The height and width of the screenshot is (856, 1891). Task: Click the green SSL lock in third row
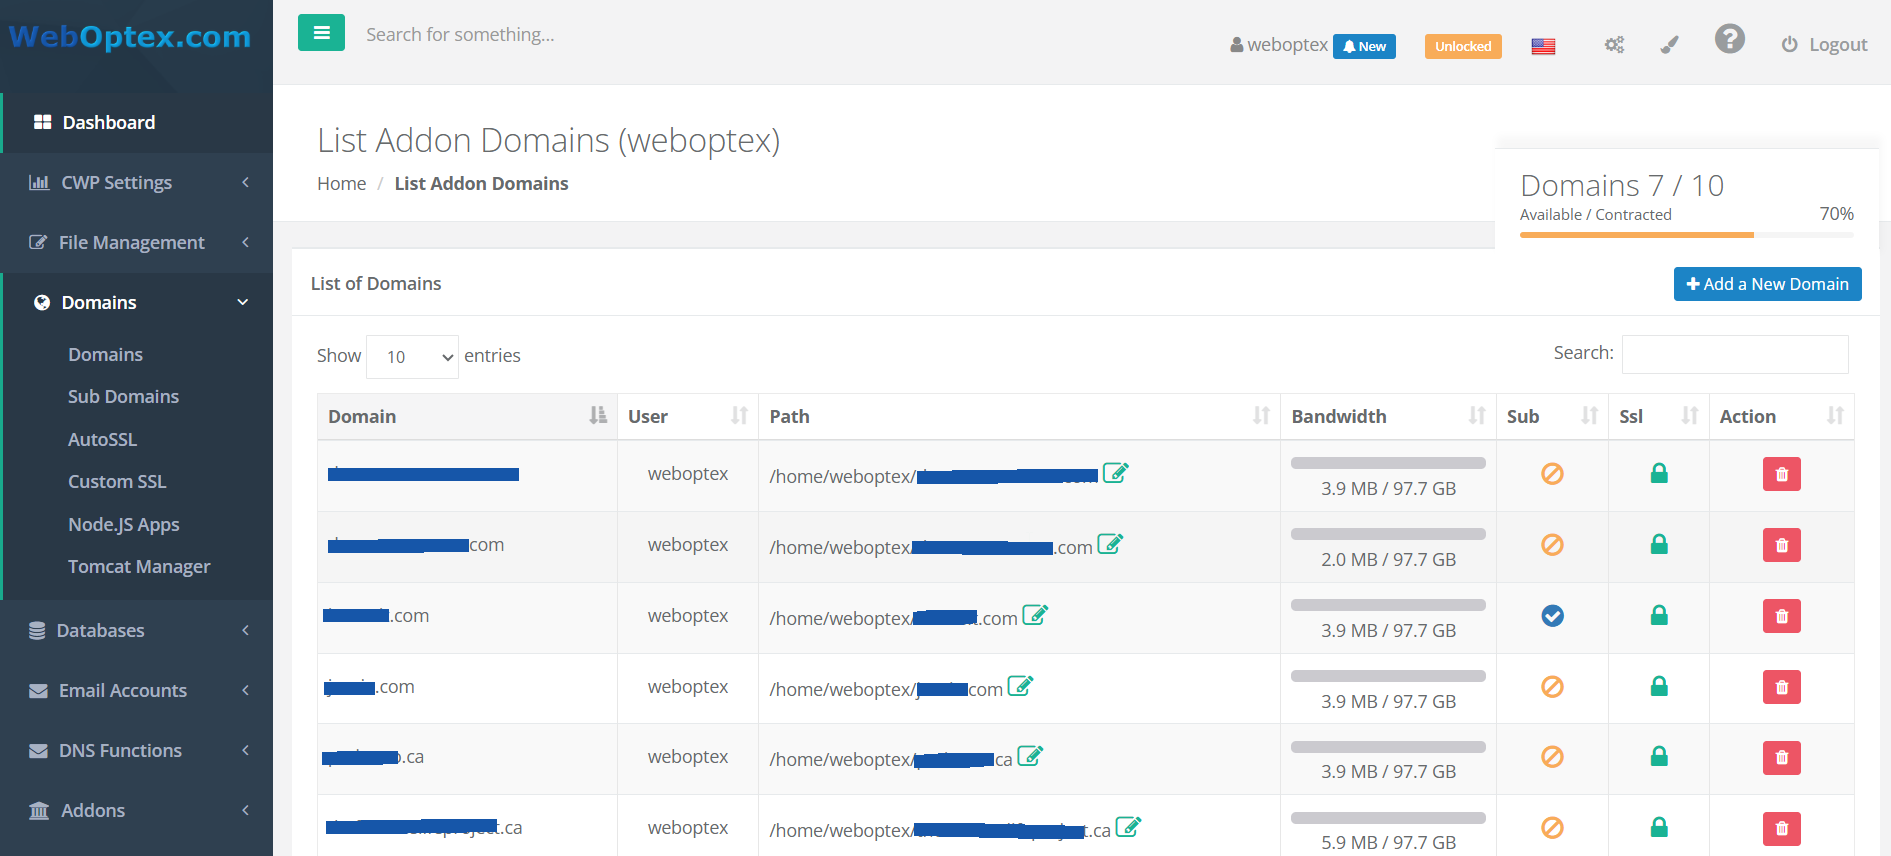click(x=1658, y=616)
